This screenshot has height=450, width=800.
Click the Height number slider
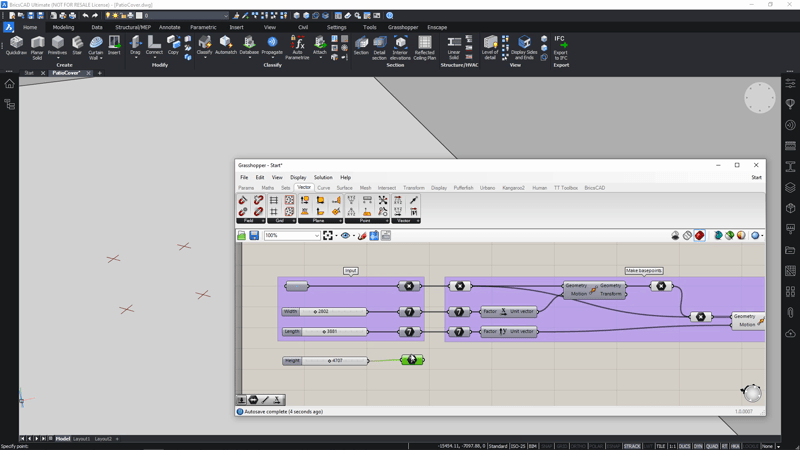[x=325, y=361]
